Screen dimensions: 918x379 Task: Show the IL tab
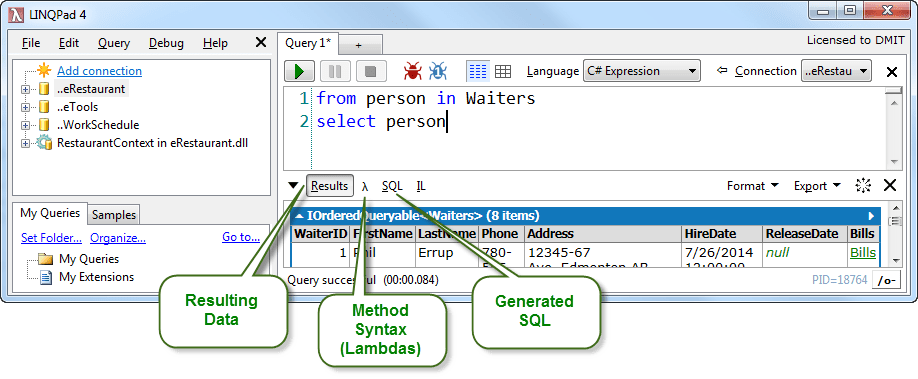click(x=421, y=186)
